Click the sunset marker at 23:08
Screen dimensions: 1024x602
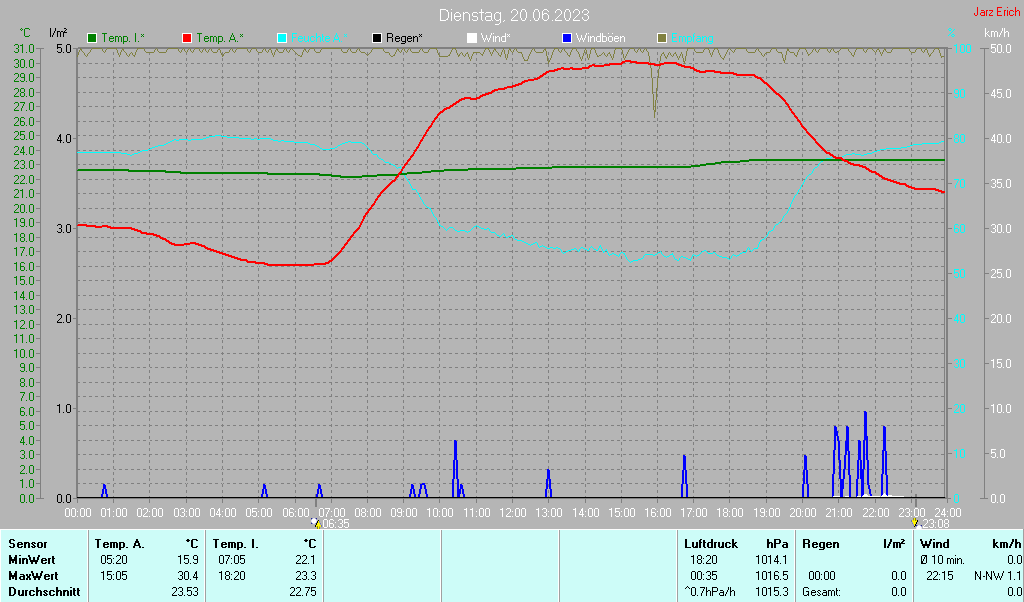(x=915, y=522)
